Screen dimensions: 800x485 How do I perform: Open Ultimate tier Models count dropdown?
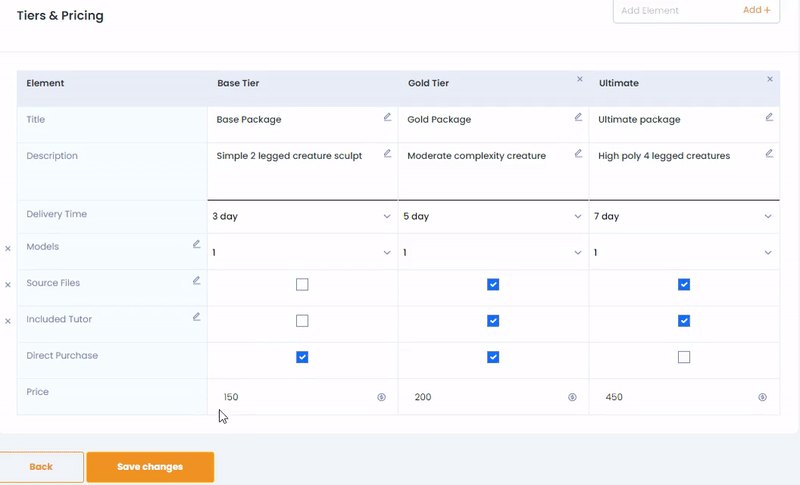pyautogui.click(x=684, y=252)
